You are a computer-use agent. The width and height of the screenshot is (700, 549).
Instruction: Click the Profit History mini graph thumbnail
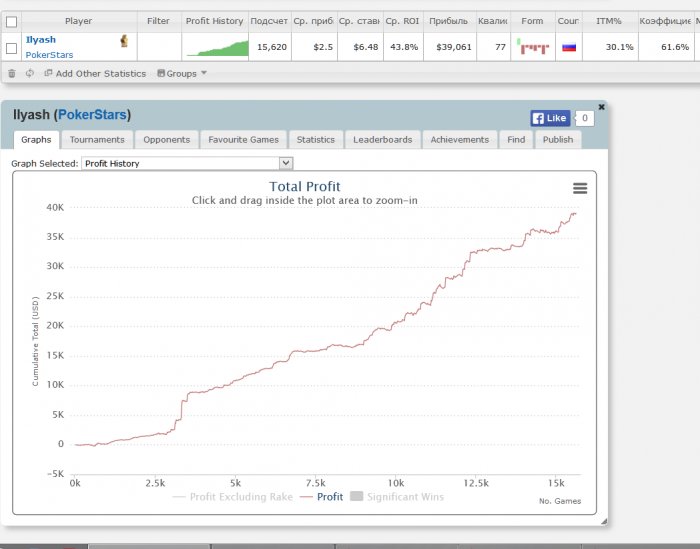coord(217,47)
